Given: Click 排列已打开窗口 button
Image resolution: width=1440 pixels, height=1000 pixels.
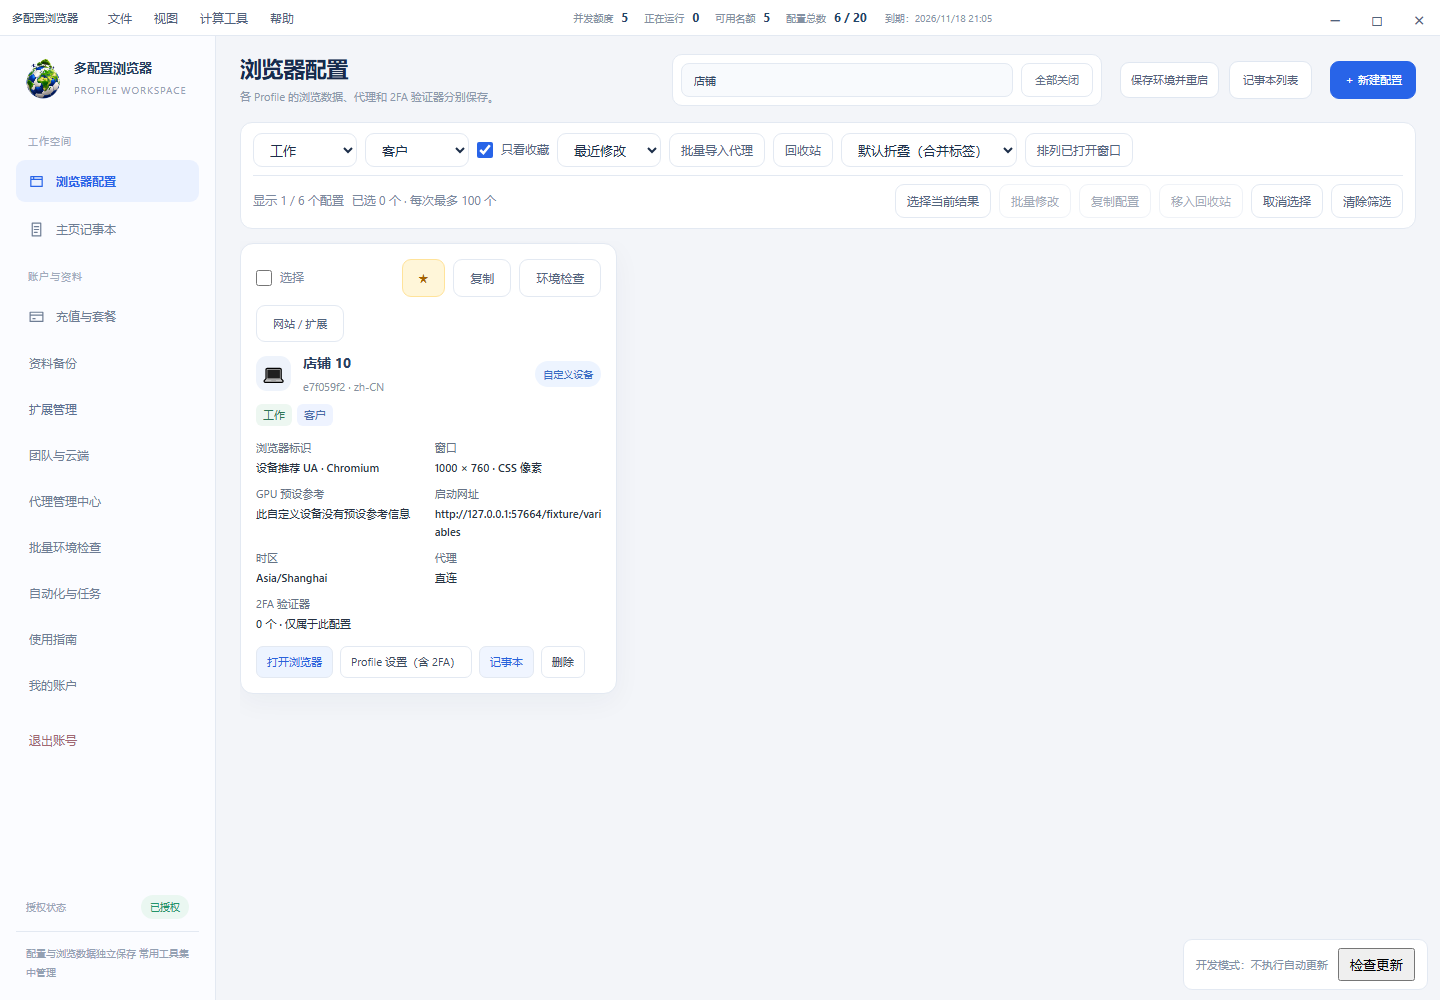Looking at the screenshot, I should click(x=1079, y=151).
